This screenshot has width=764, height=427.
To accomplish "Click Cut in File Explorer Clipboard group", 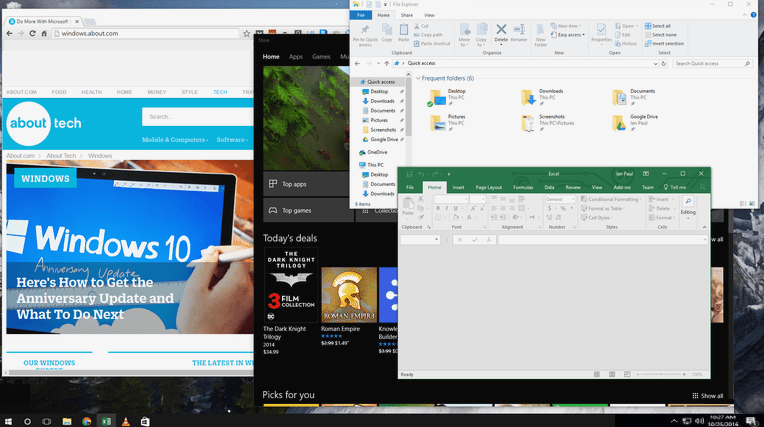I will pos(421,26).
